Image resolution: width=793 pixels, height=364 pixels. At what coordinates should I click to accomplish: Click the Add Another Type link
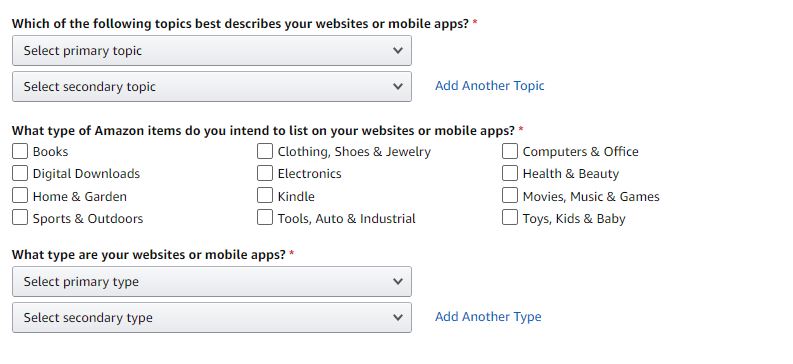point(488,317)
